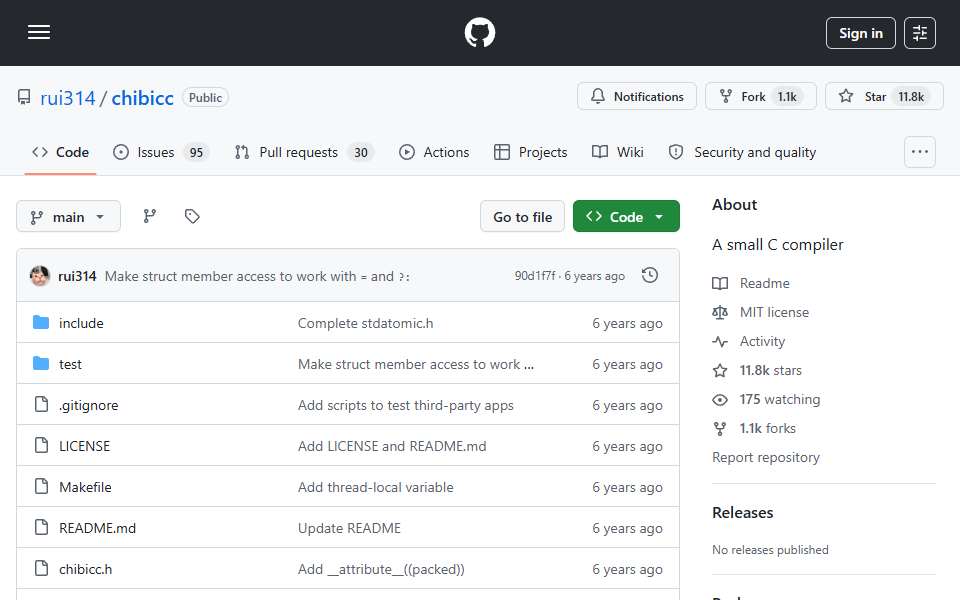Click rui314 author name in commit bar
The image size is (960, 600).
pos(77,276)
